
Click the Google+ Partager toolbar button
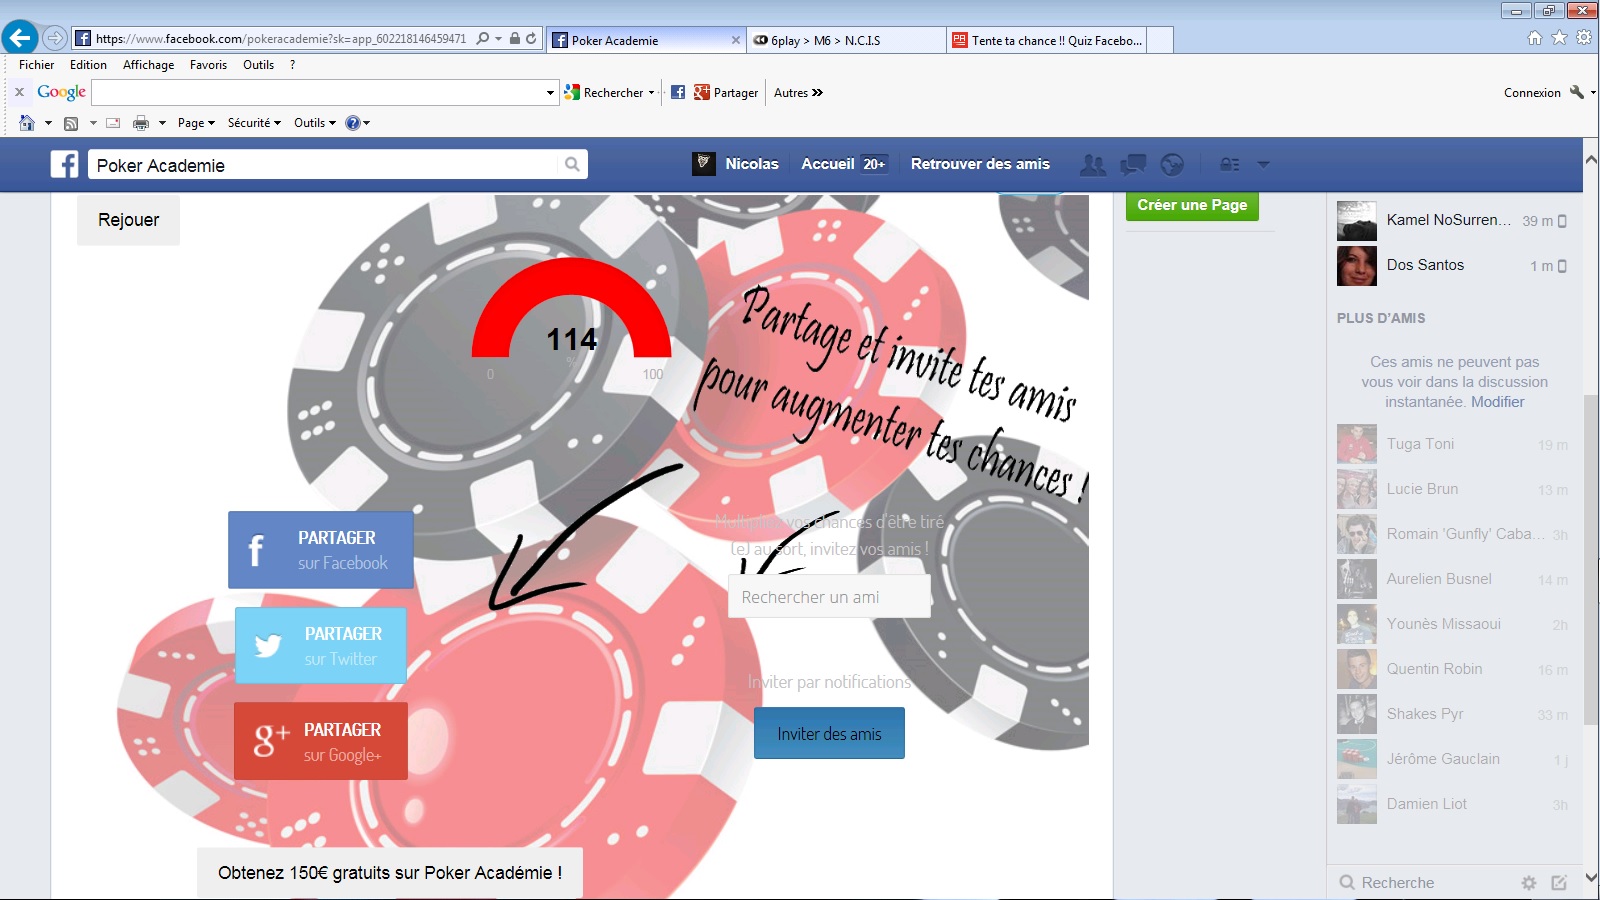(726, 92)
